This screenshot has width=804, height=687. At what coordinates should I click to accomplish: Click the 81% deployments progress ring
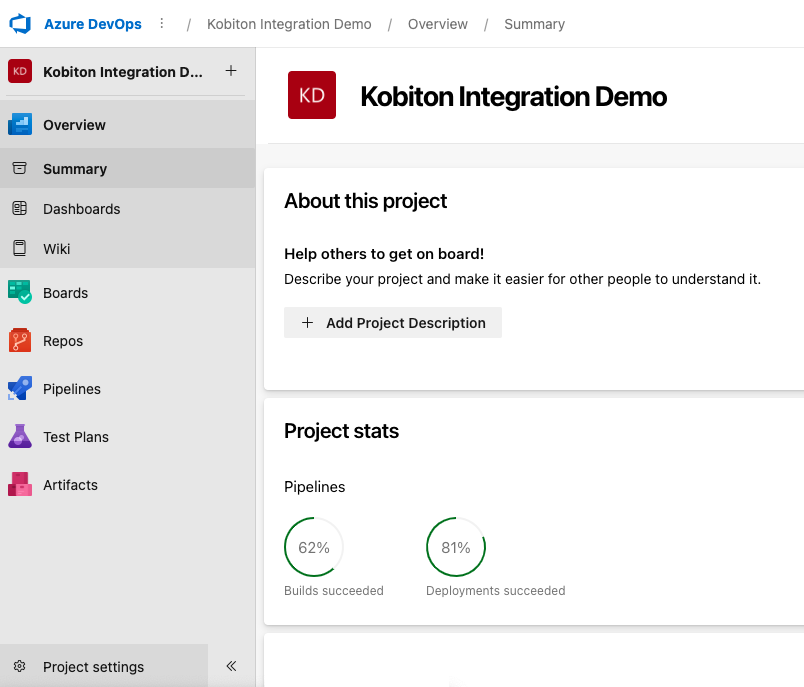tap(456, 547)
